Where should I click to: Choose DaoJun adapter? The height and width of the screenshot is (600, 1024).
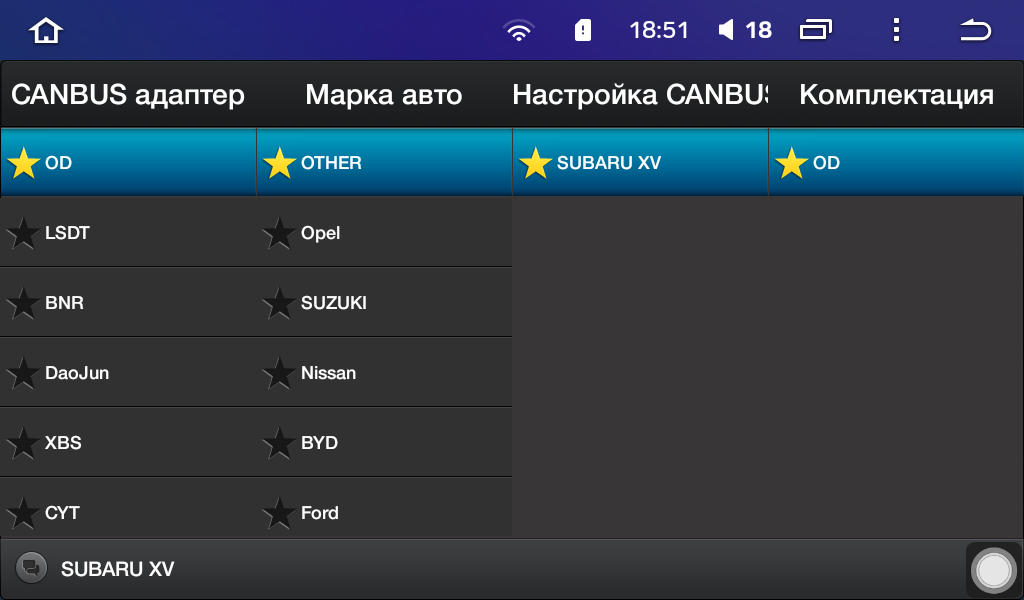(128, 372)
